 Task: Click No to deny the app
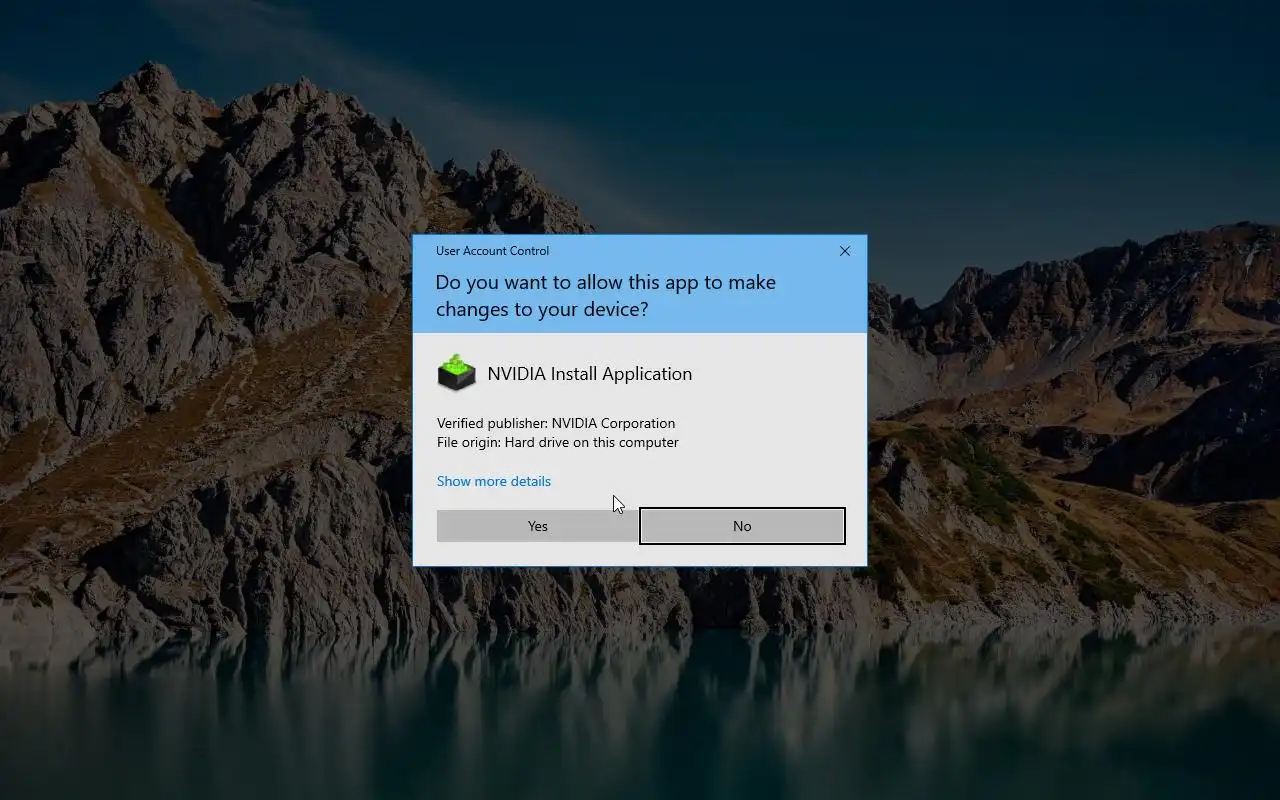pyautogui.click(x=742, y=526)
